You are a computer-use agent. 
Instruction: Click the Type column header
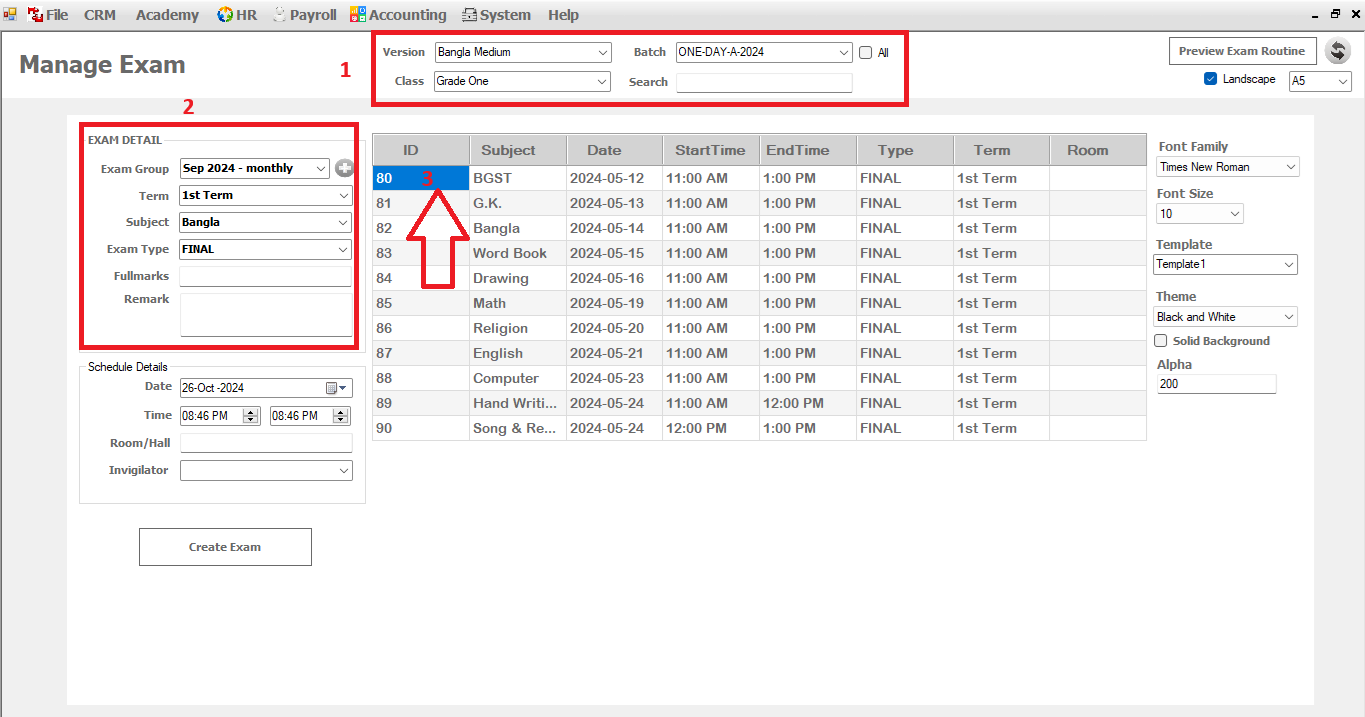pos(905,150)
